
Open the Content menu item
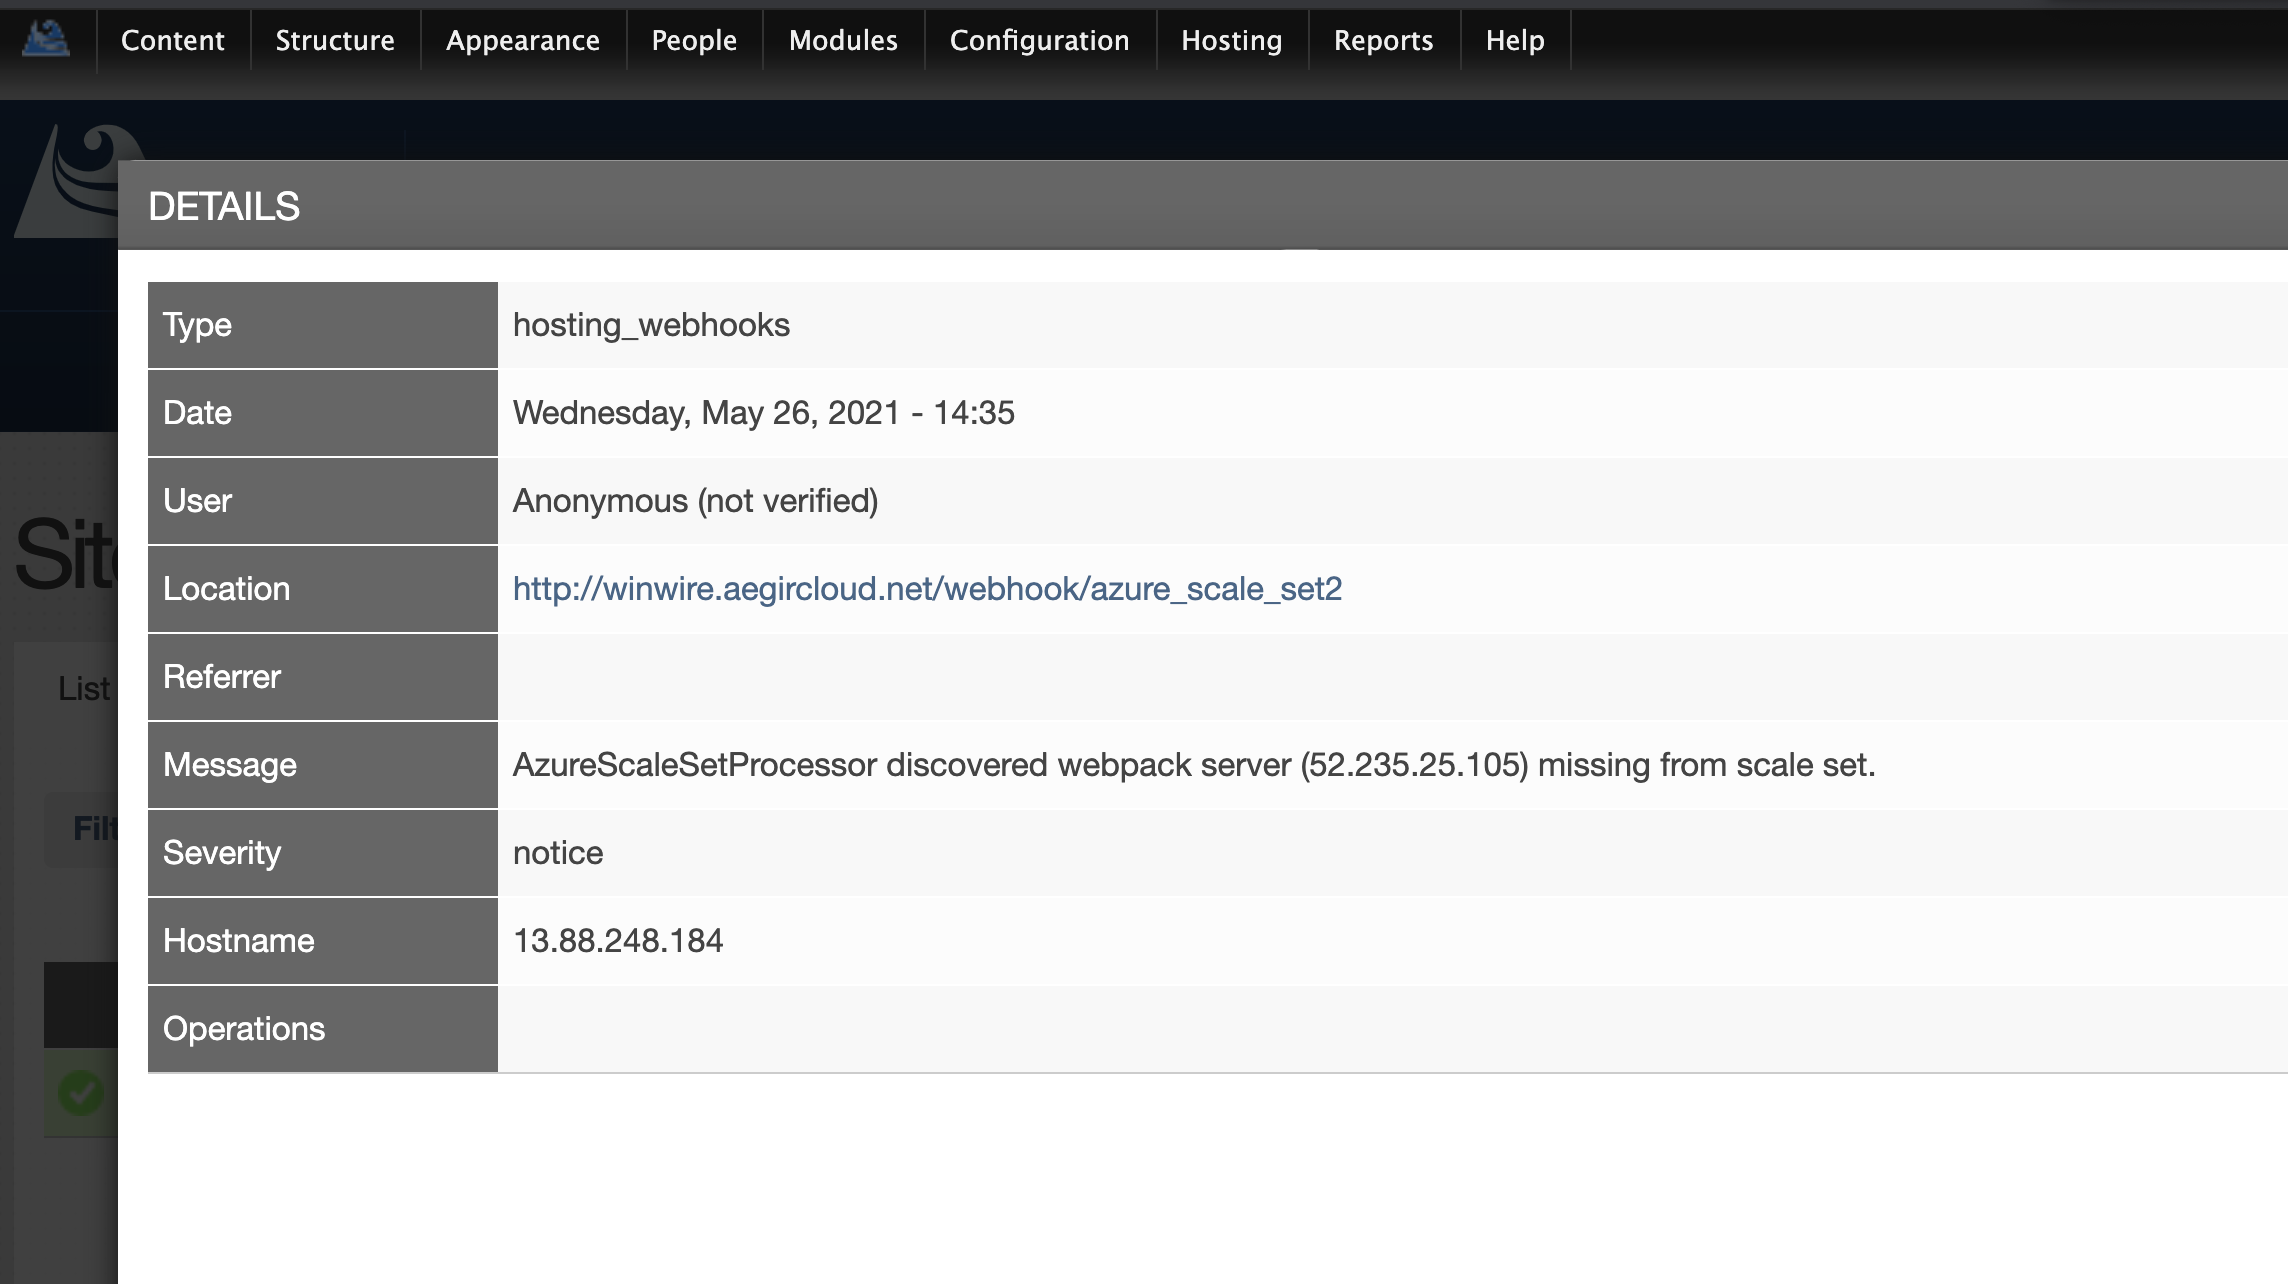point(173,39)
